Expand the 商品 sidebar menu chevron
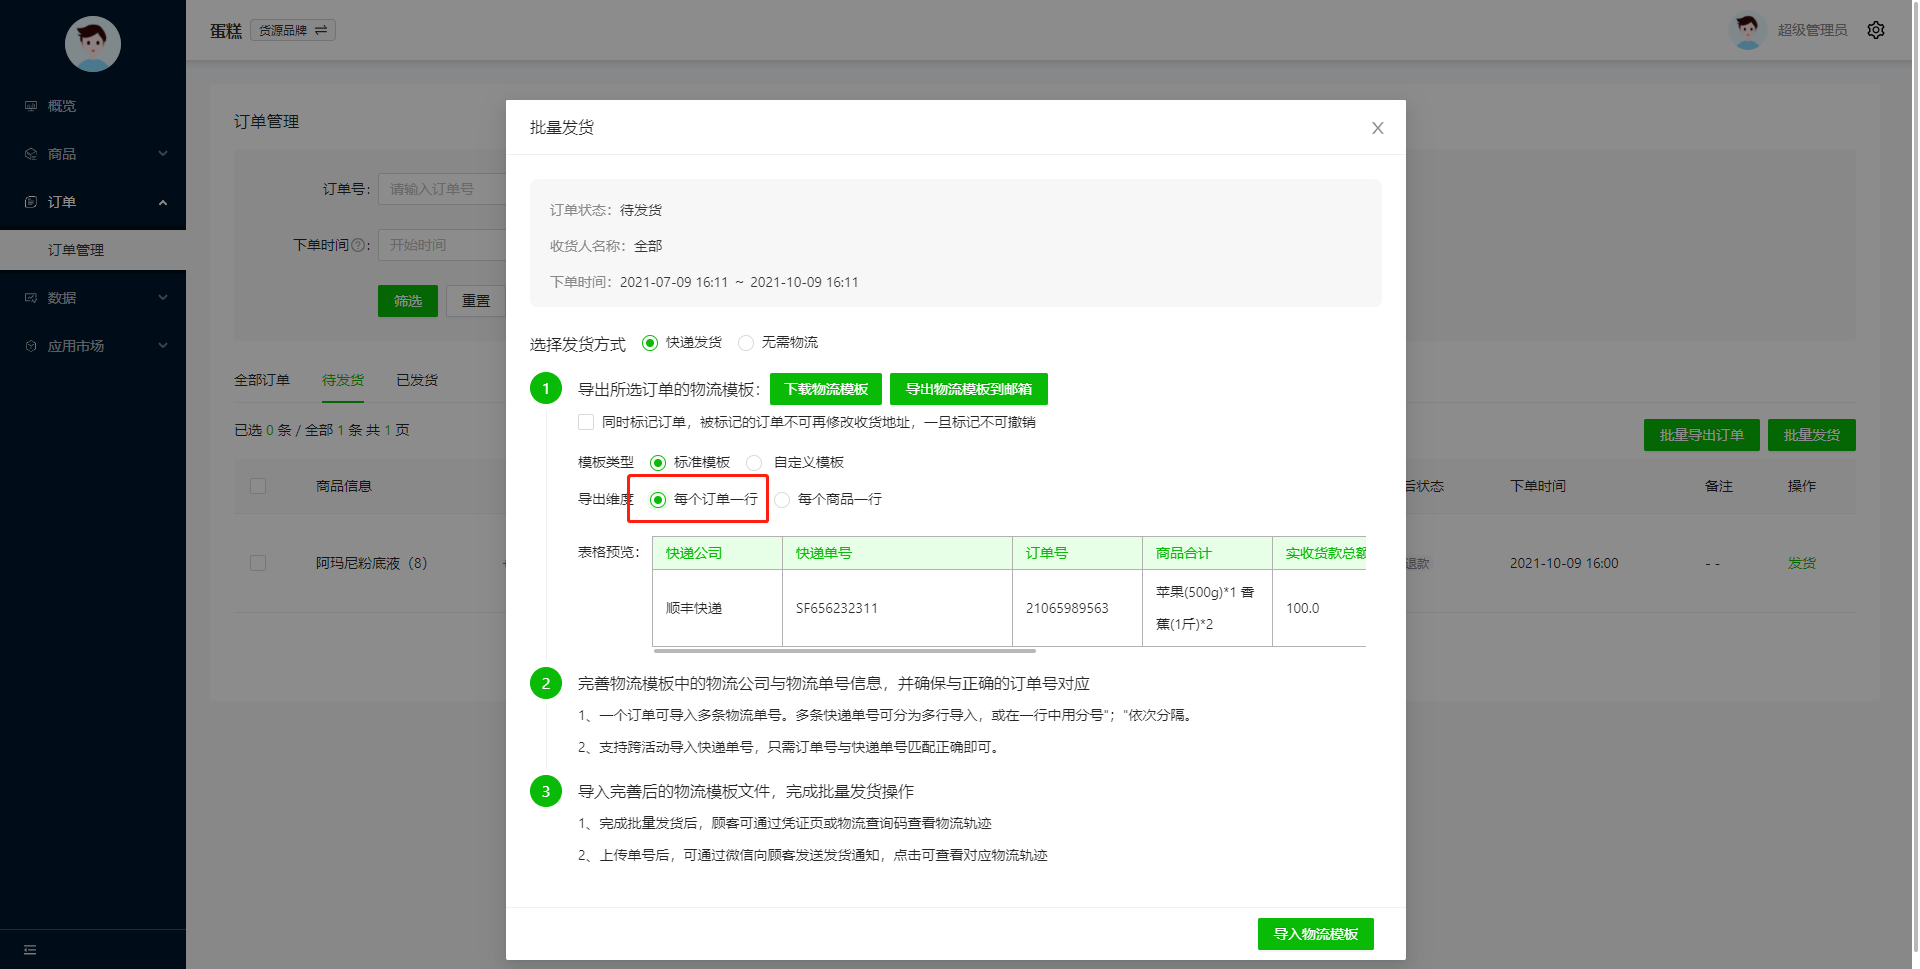This screenshot has height=969, width=1920. (163, 154)
